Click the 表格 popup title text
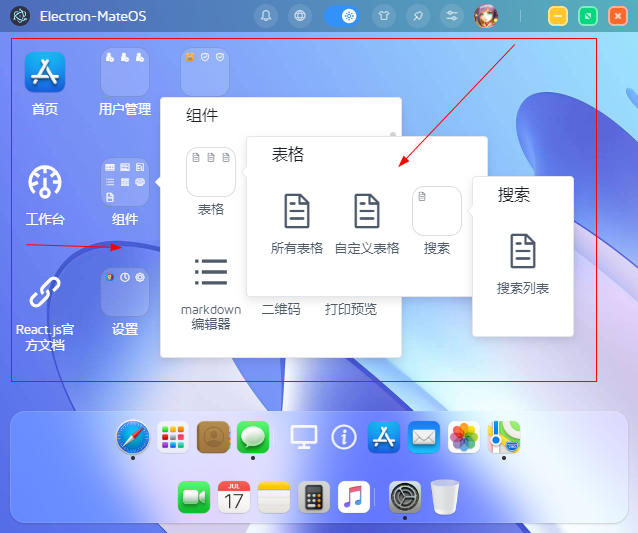The width and height of the screenshot is (638, 533). [x=288, y=155]
